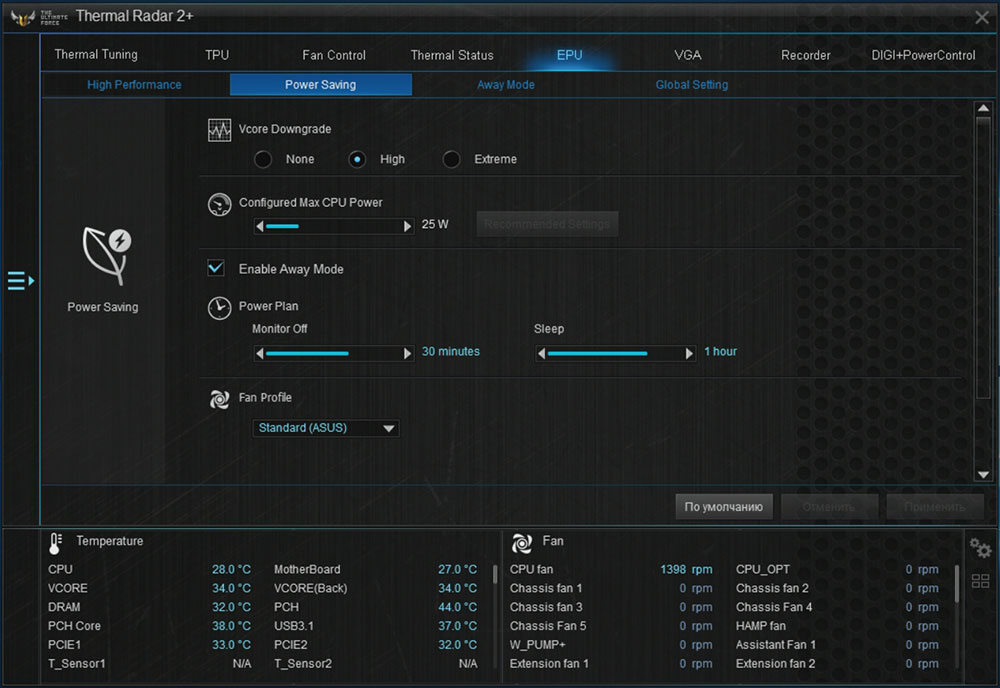Open the DIGI+PowerControl tab
This screenshot has width=1000, height=688.
point(923,55)
